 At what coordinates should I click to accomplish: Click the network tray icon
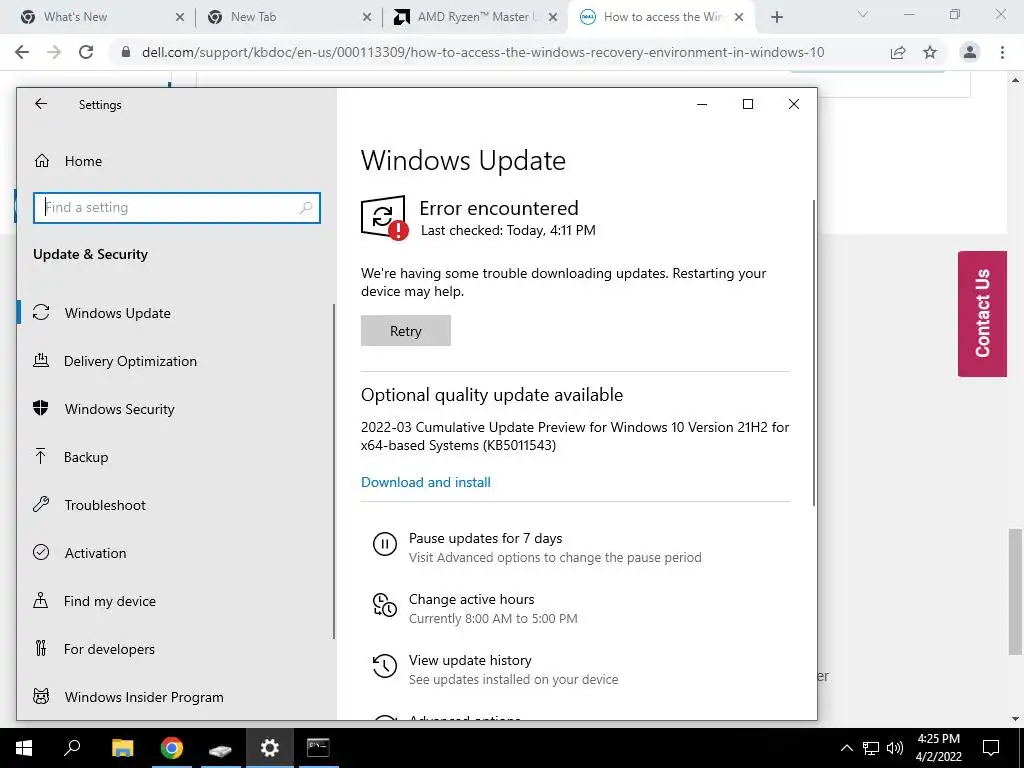(x=871, y=748)
